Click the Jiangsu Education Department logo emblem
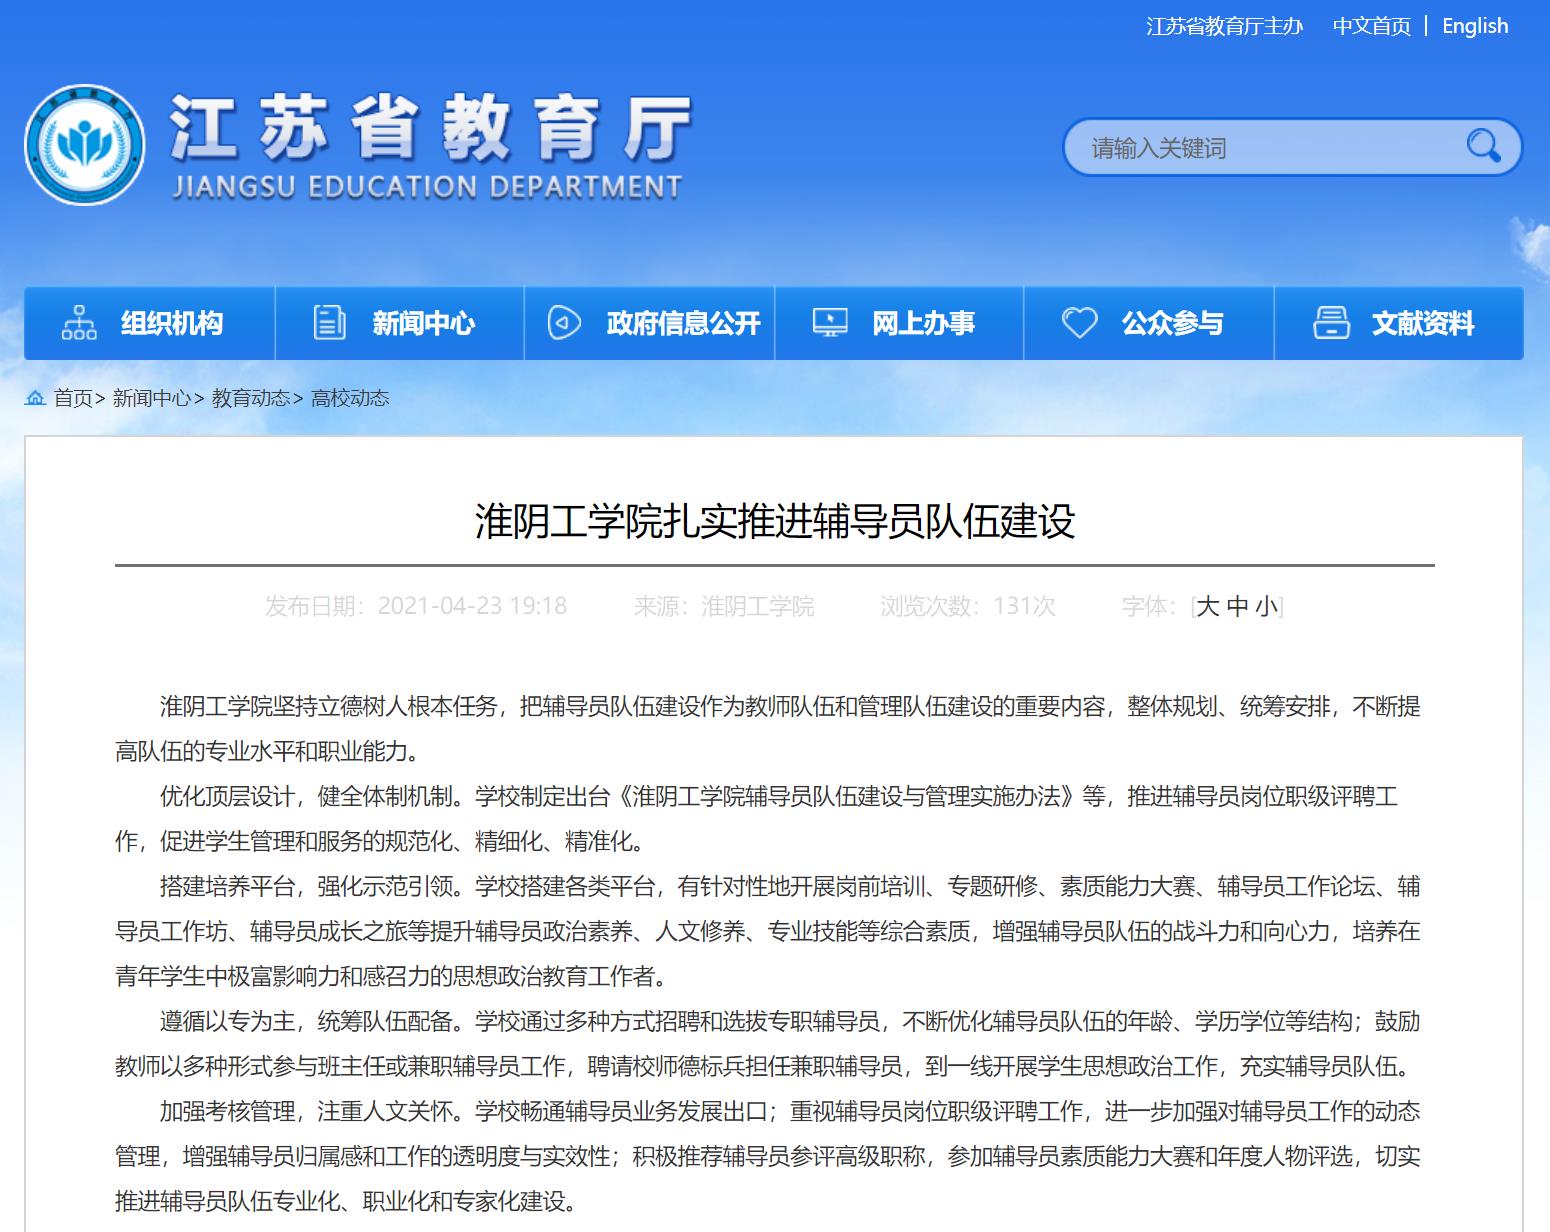 (x=85, y=145)
